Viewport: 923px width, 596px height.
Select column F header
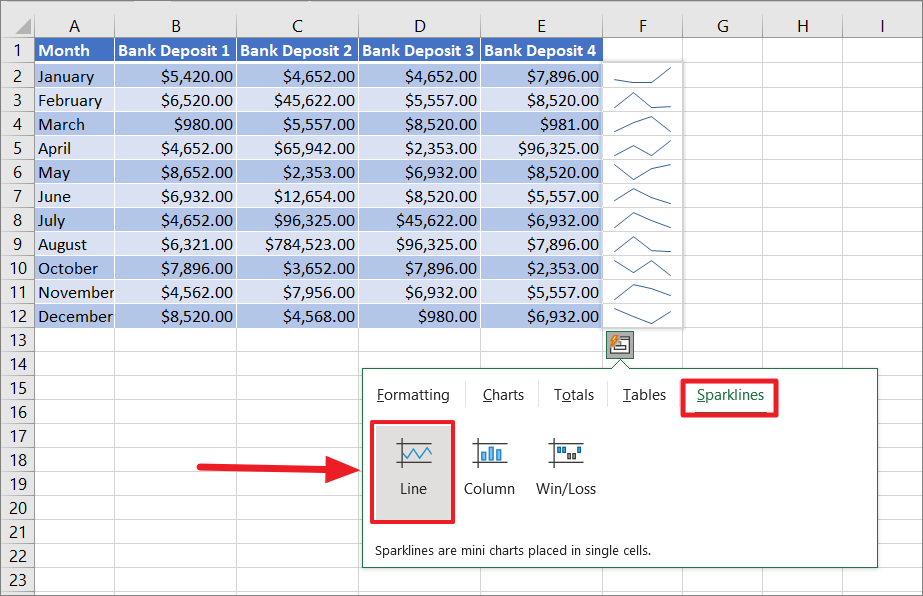(x=642, y=26)
